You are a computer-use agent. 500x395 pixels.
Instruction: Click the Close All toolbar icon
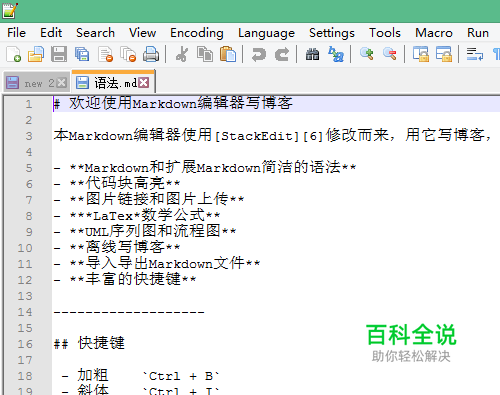point(128,54)
